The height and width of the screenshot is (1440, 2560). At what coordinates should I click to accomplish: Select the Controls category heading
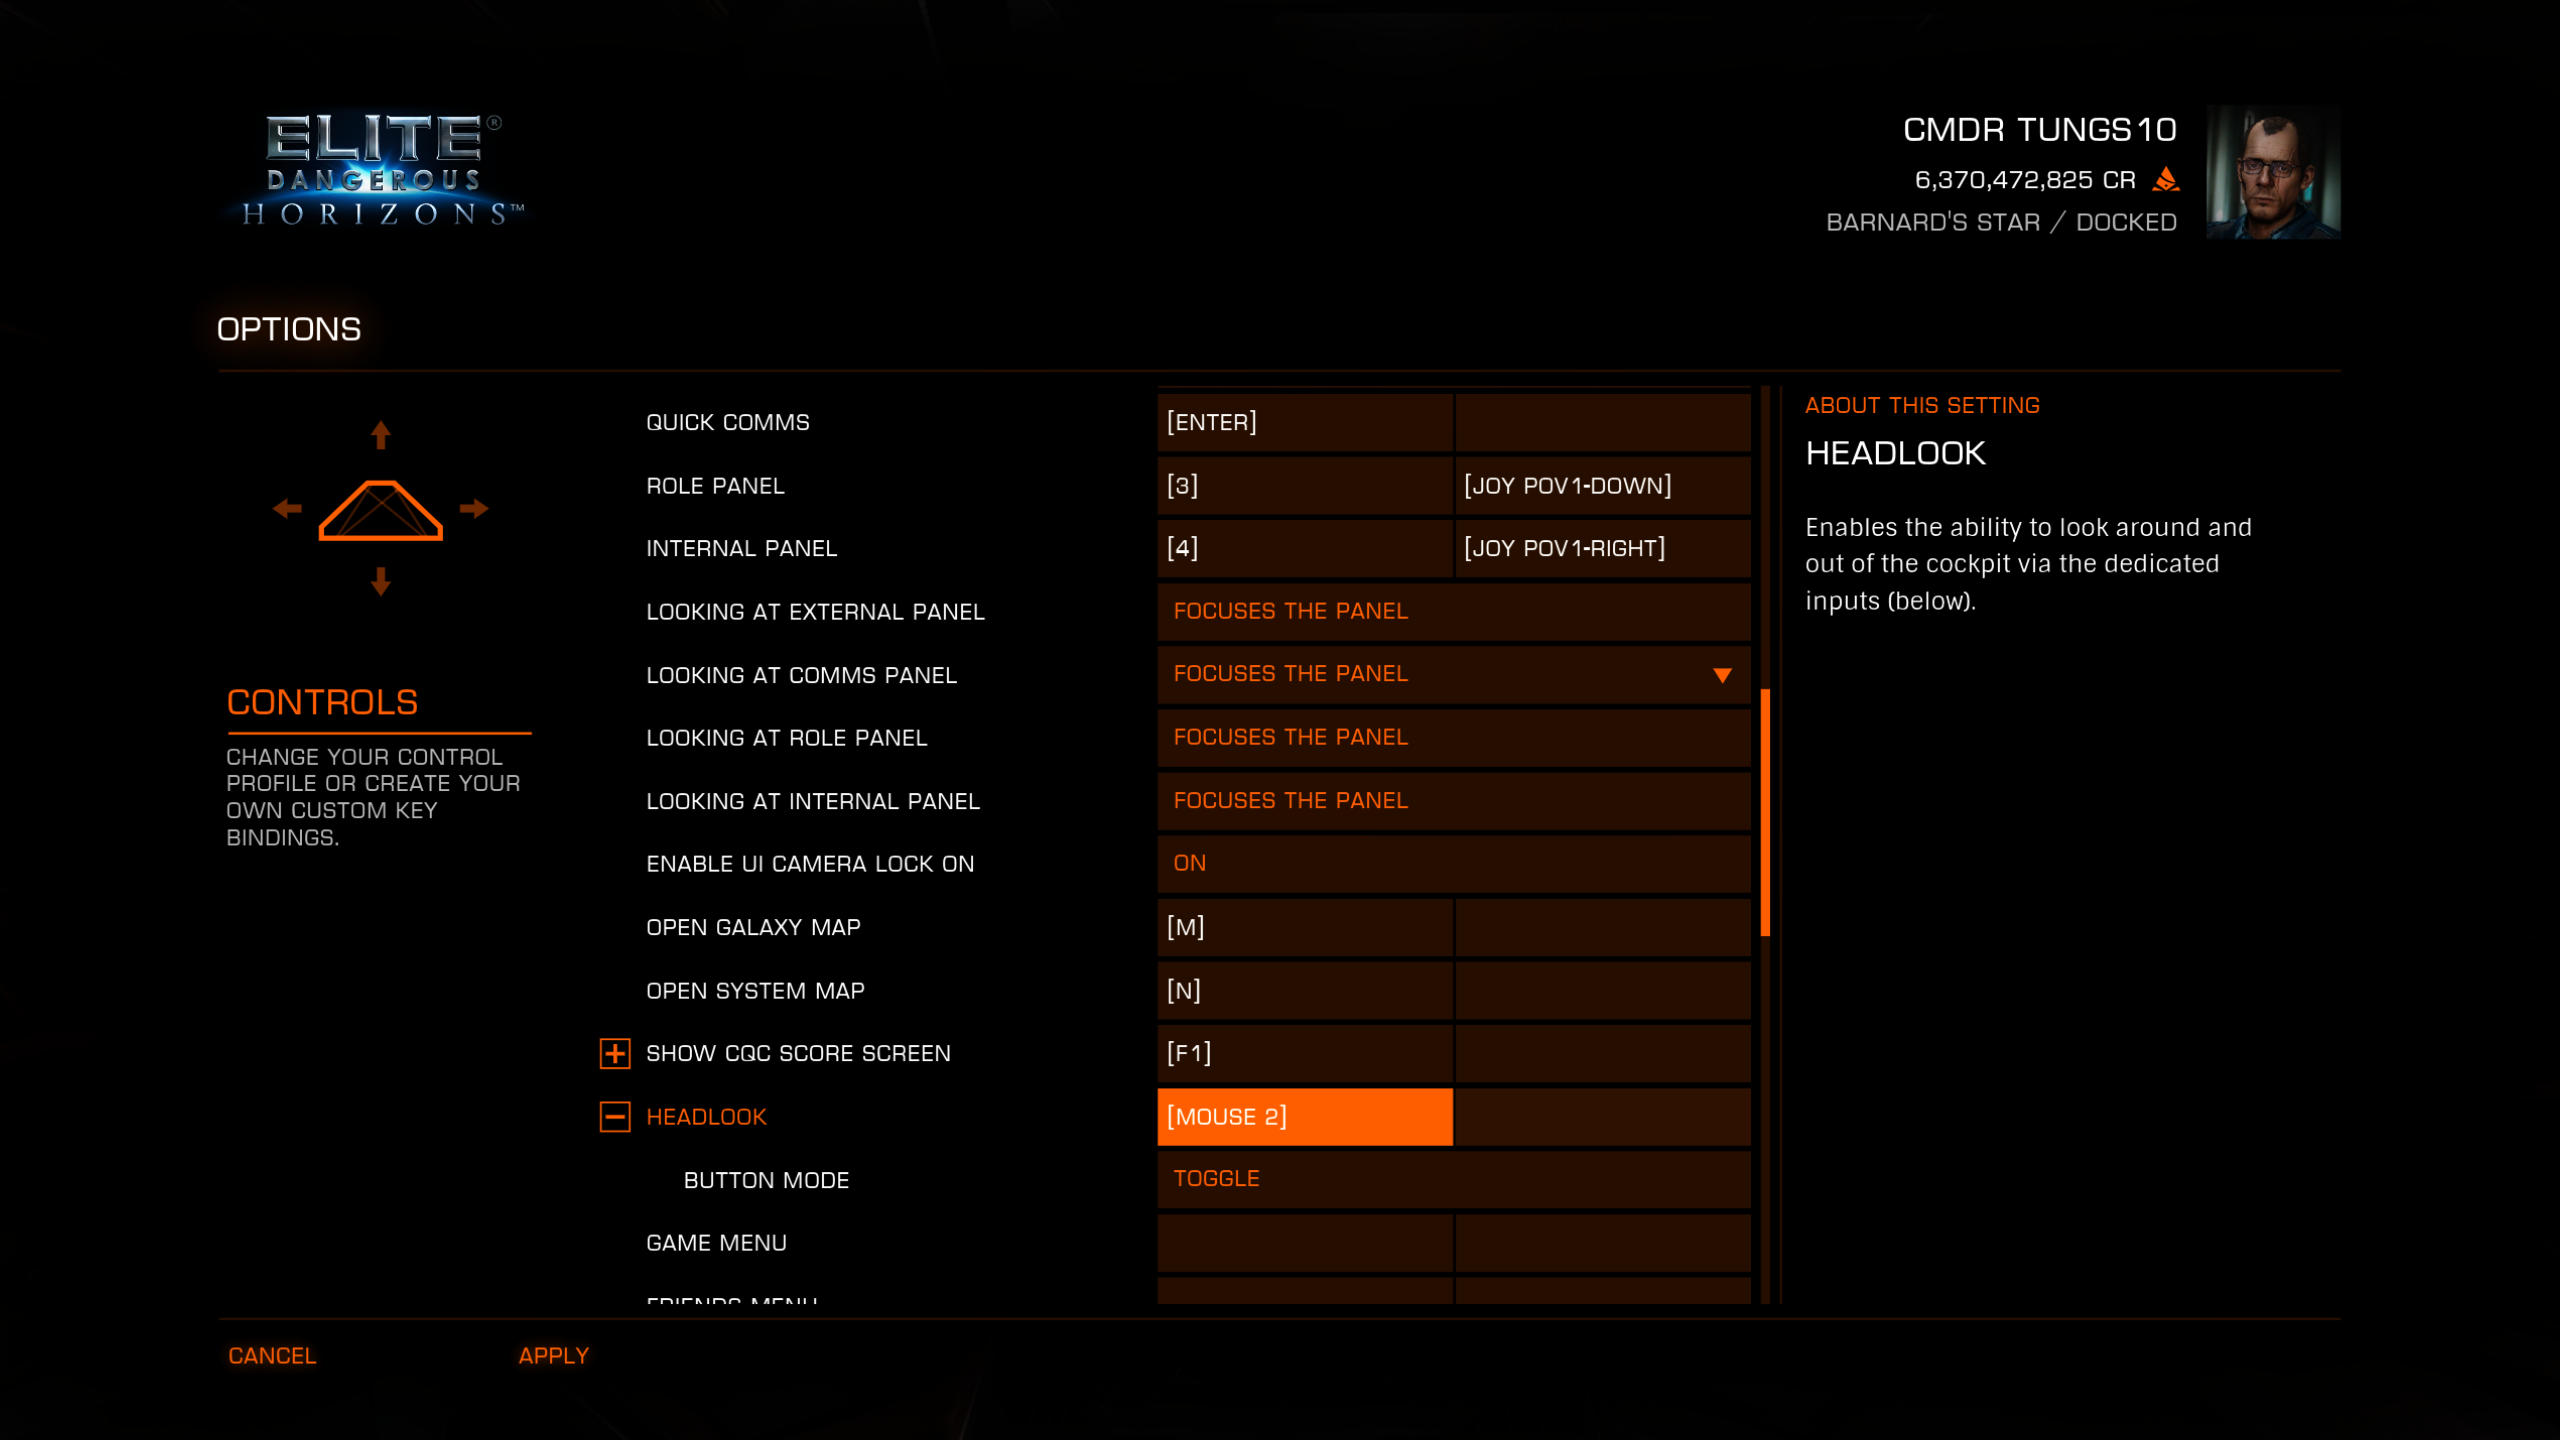click(322, 702)
